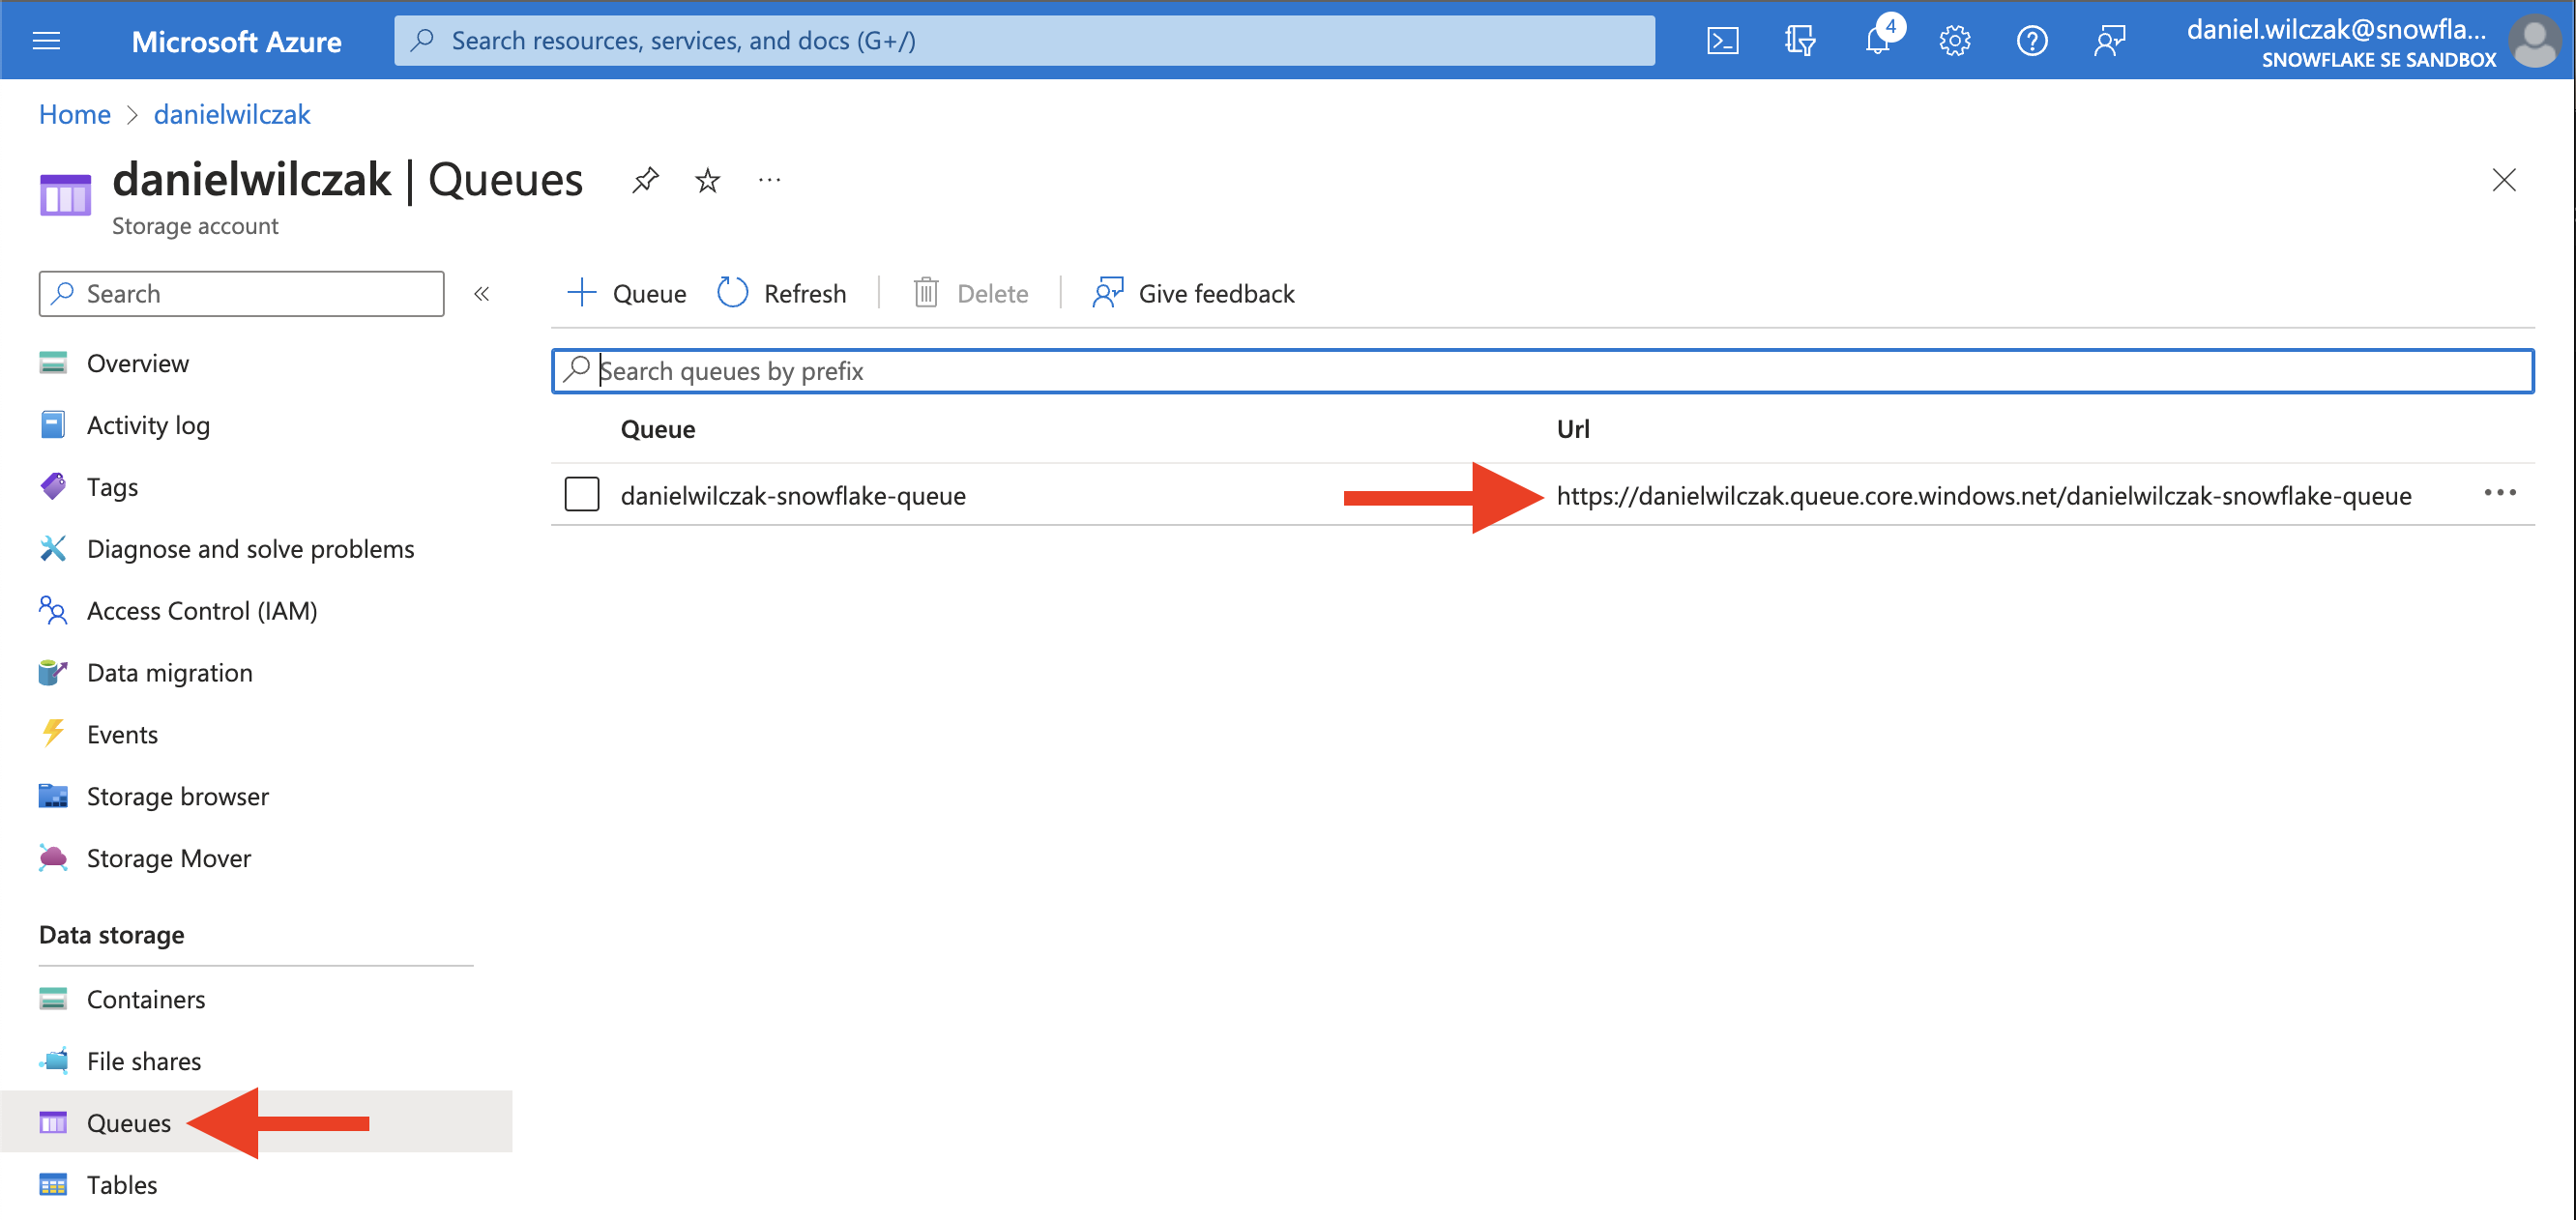Go to Home breadcrumb
The height and width of the screenshot is (1220, 2576).
[x=75, y=115]
